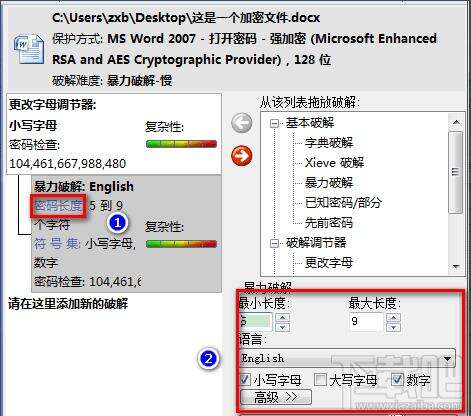Decrease minimum length with down spinner

pos(283,327)
